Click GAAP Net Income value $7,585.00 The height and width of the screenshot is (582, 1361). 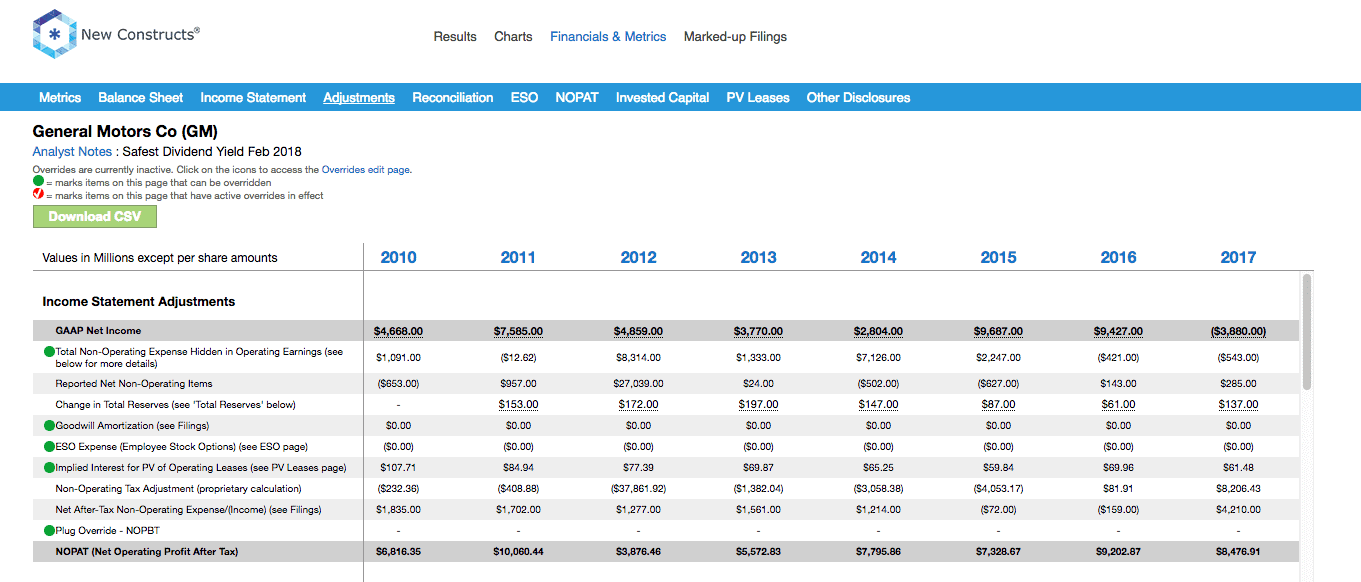pyautogui.click(x=518, y=331)
